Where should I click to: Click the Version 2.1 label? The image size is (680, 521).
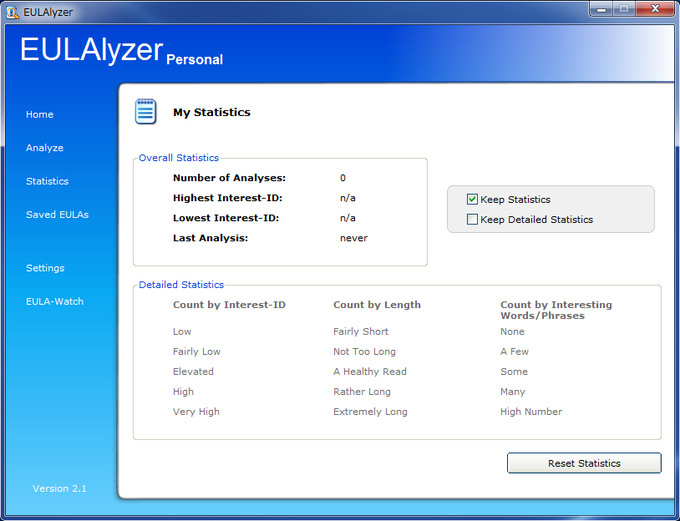[59, 488]
